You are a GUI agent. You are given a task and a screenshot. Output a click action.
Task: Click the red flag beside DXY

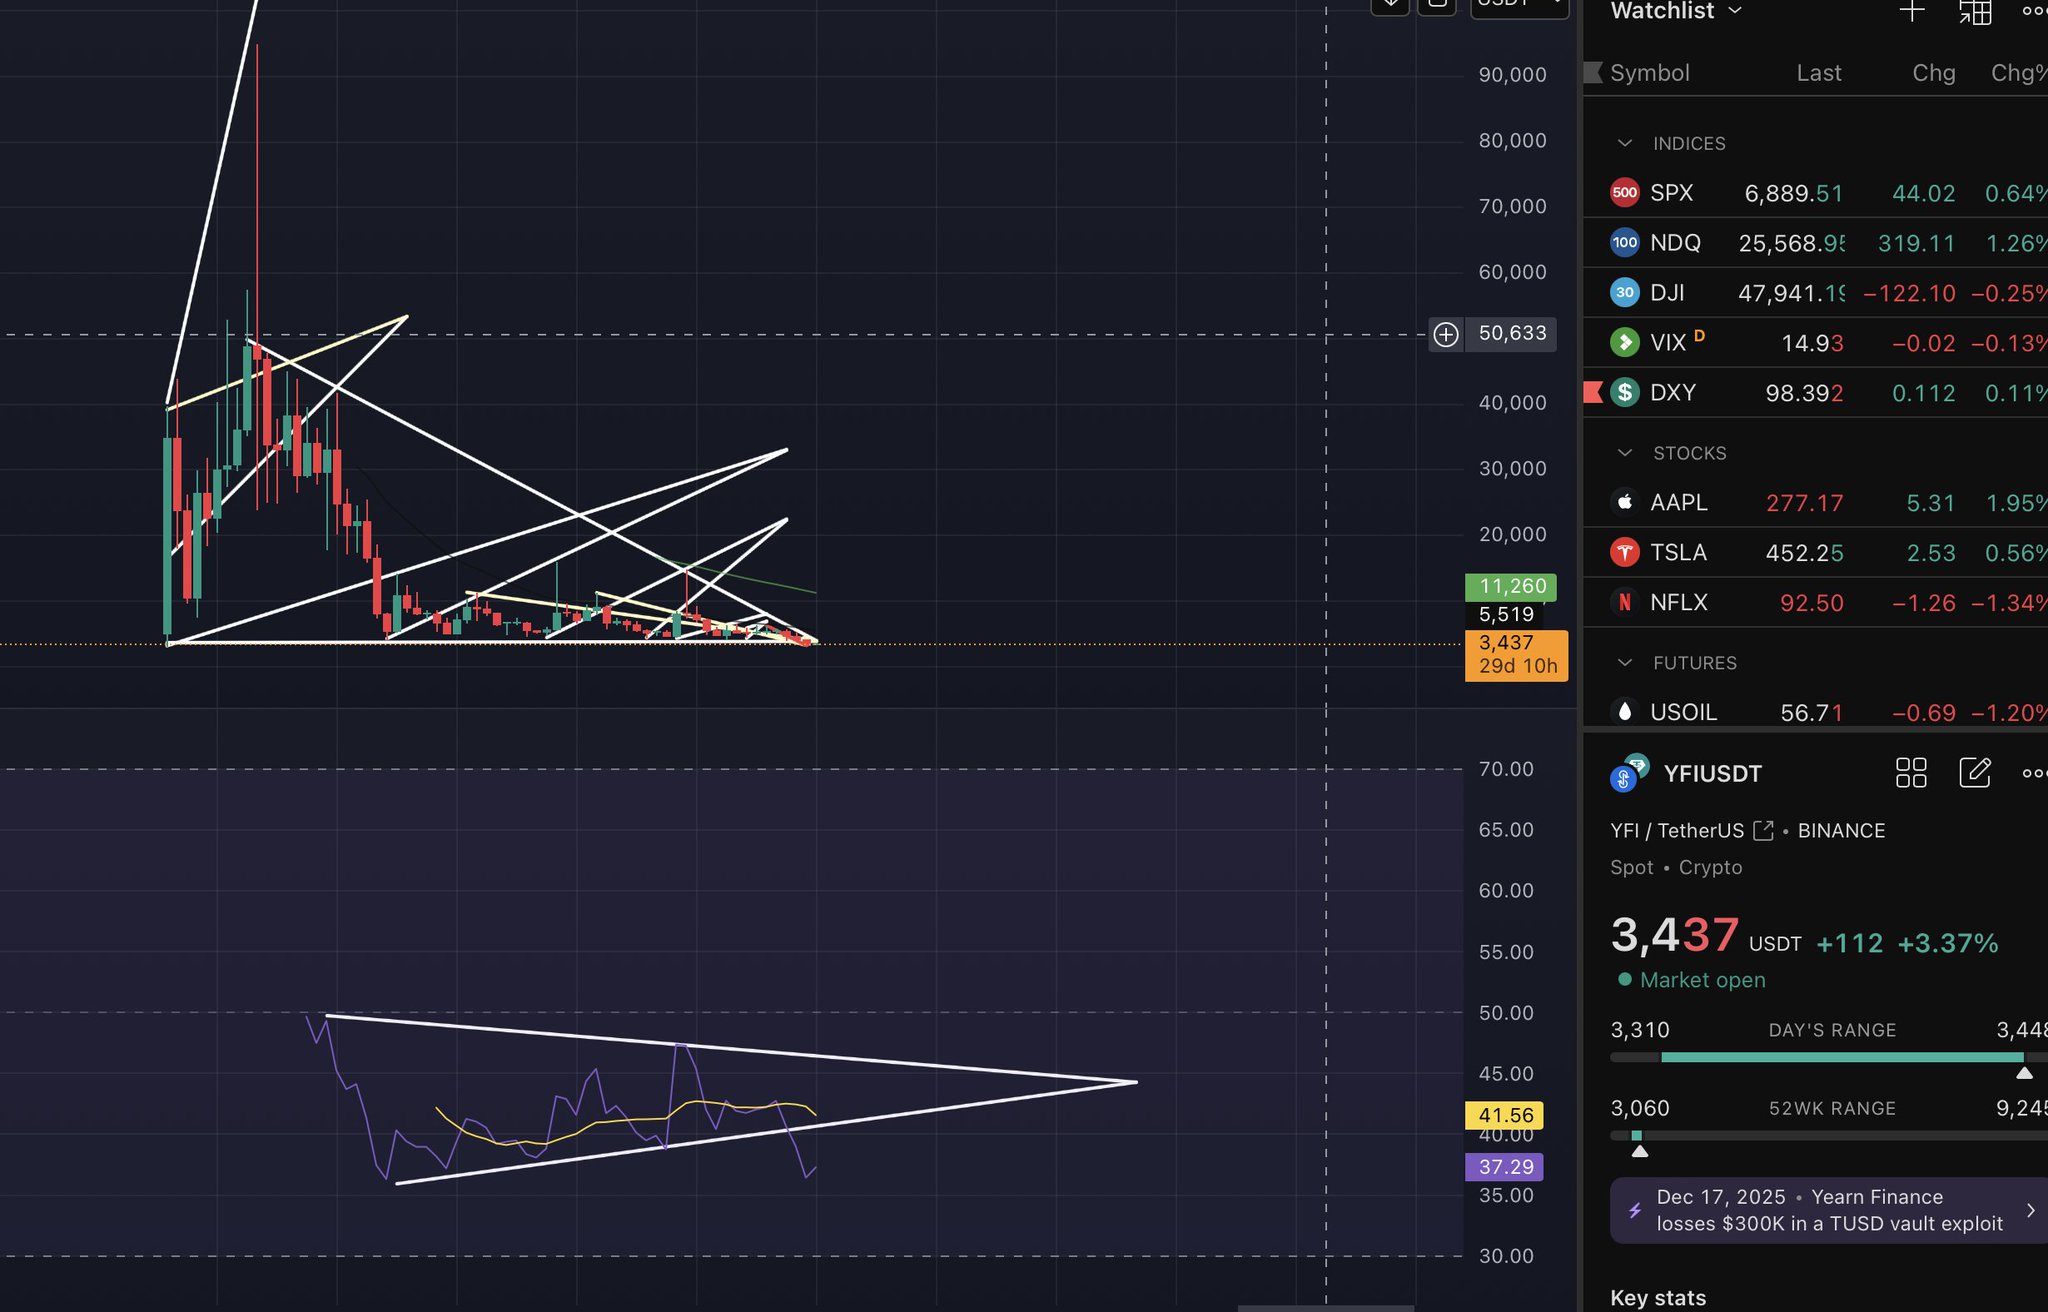coord(1593,392)
